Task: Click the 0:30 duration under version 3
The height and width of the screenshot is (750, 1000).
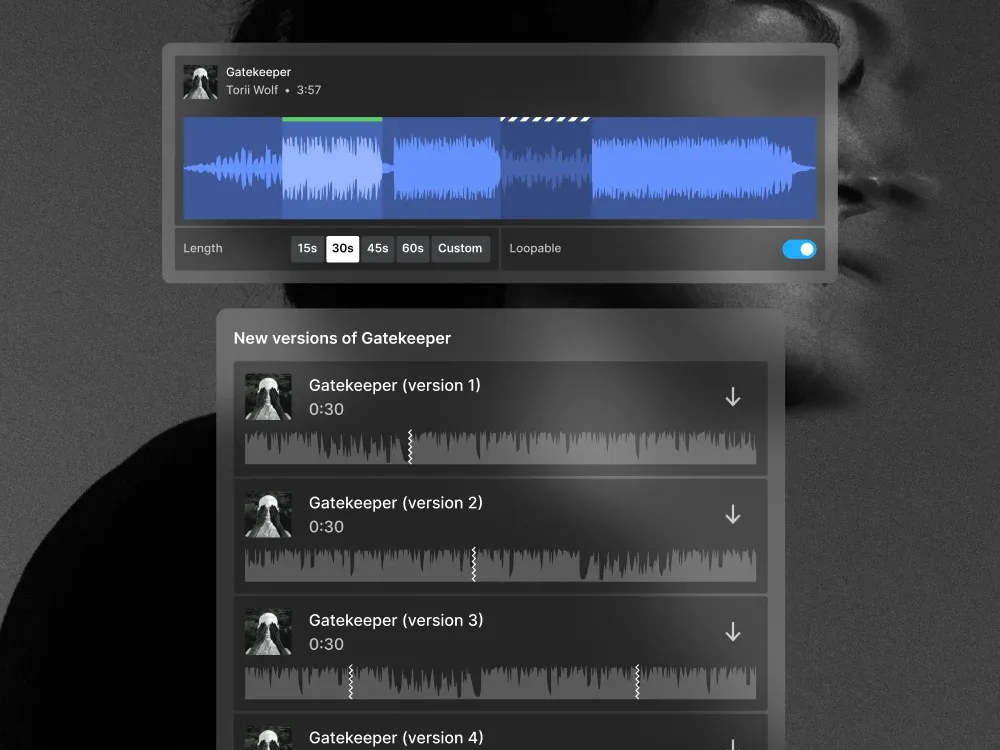Action: click(327, 644)
